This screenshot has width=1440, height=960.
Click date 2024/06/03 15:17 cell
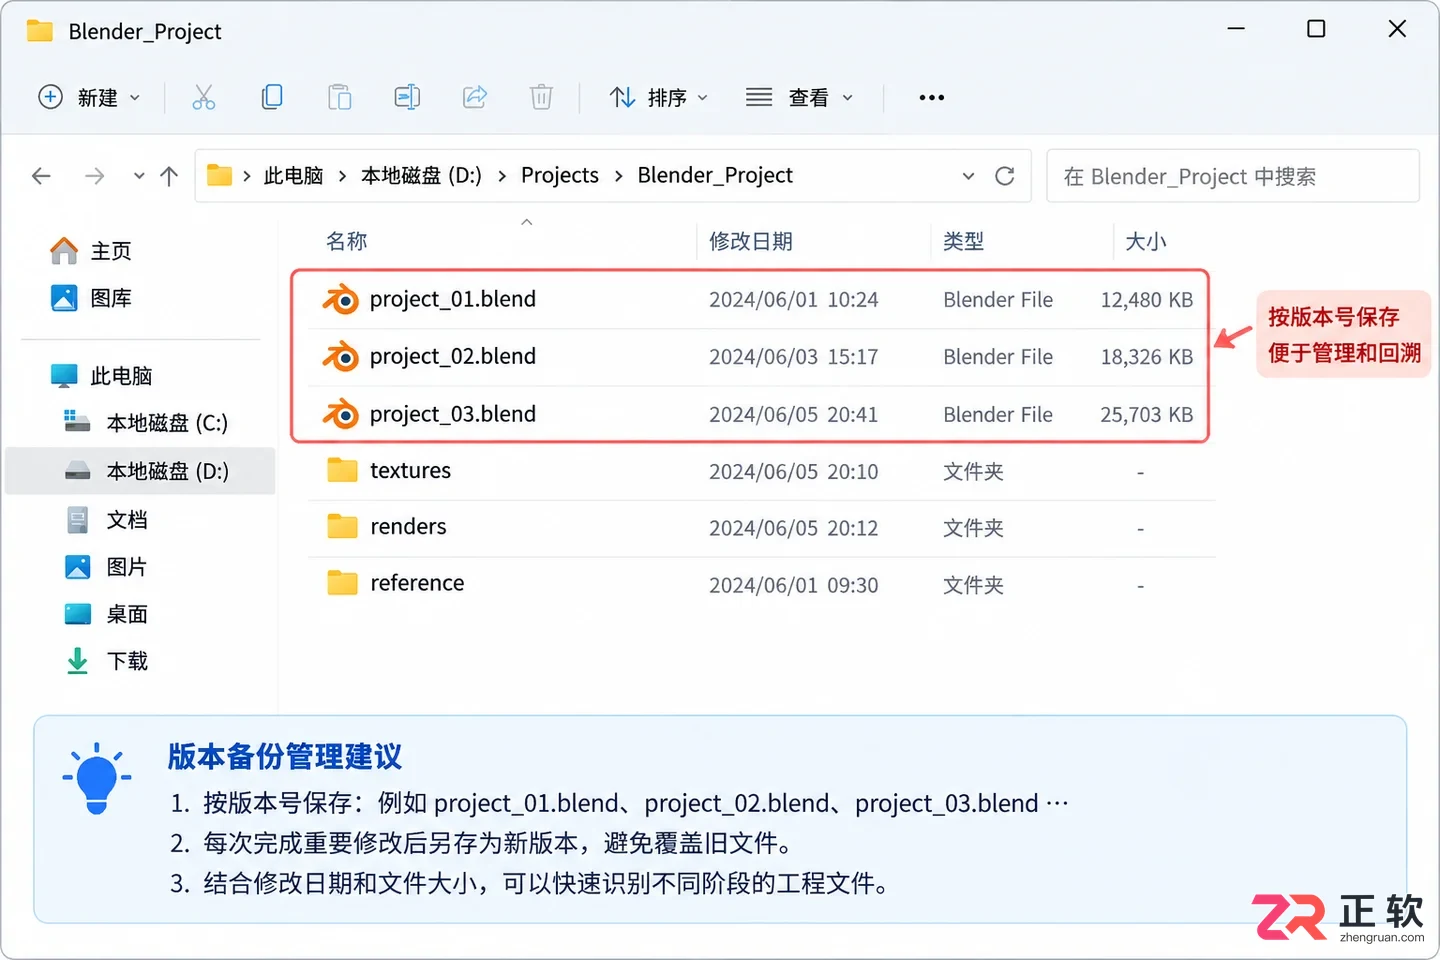[794, 357]
